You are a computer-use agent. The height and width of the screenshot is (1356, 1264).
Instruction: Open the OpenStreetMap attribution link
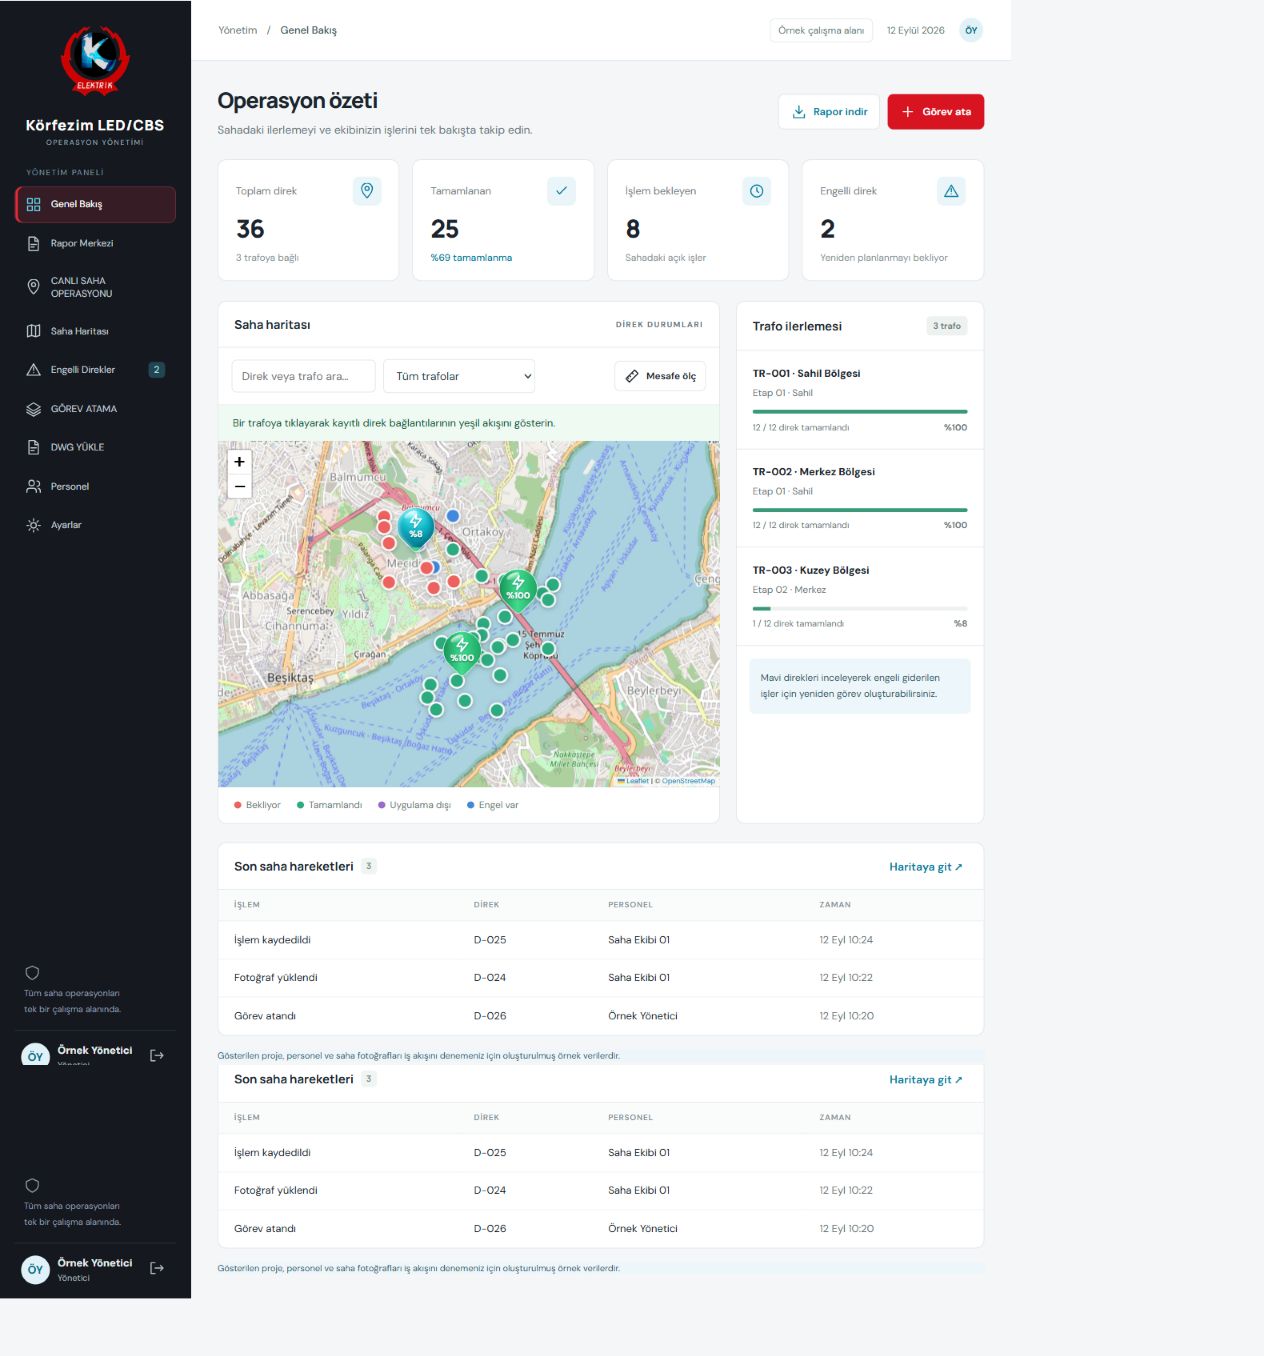point(688,781)
